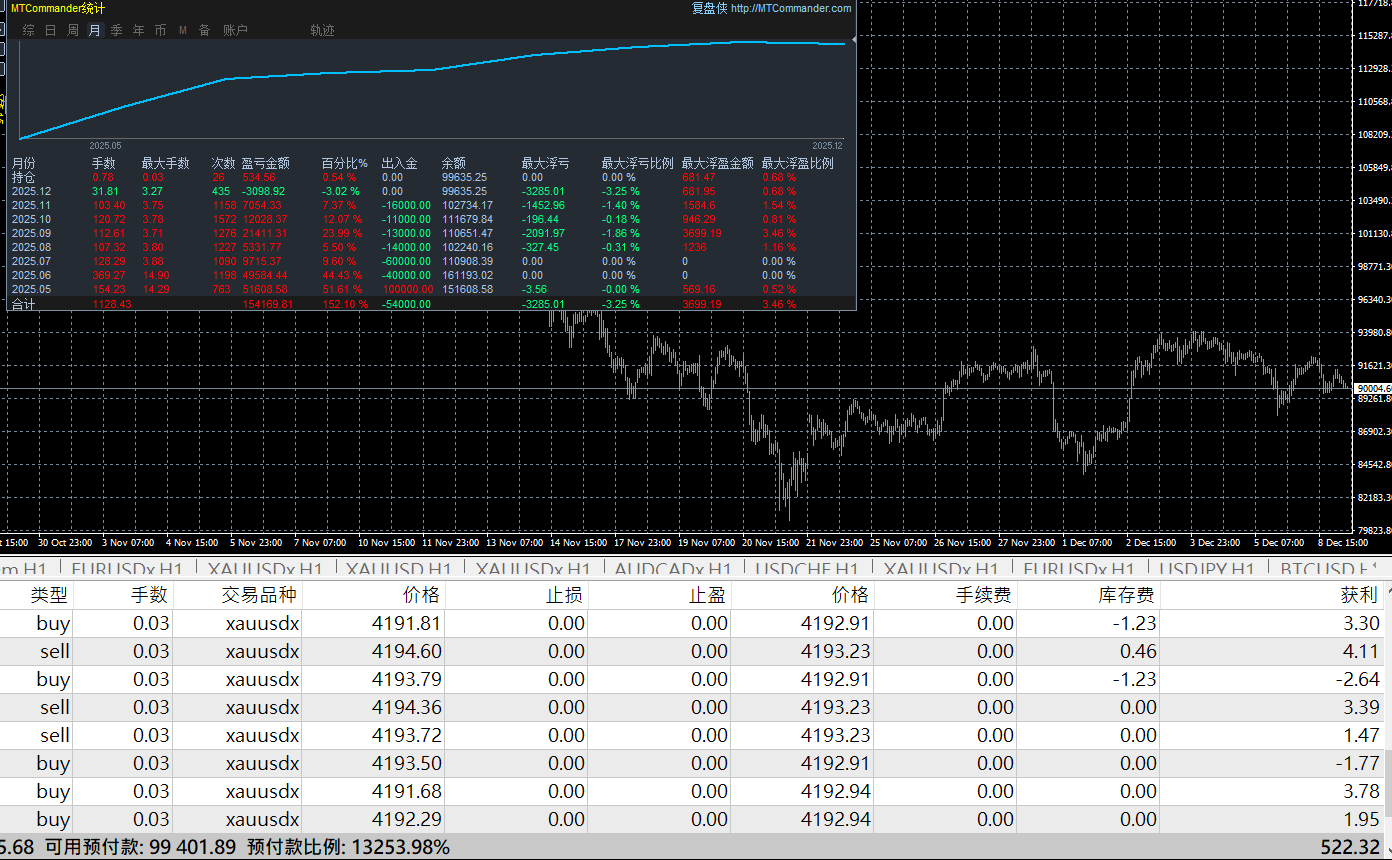Open the USDCHF H1 chart tab
This screenshot has width=1392, height=860.
click(806, 569)
